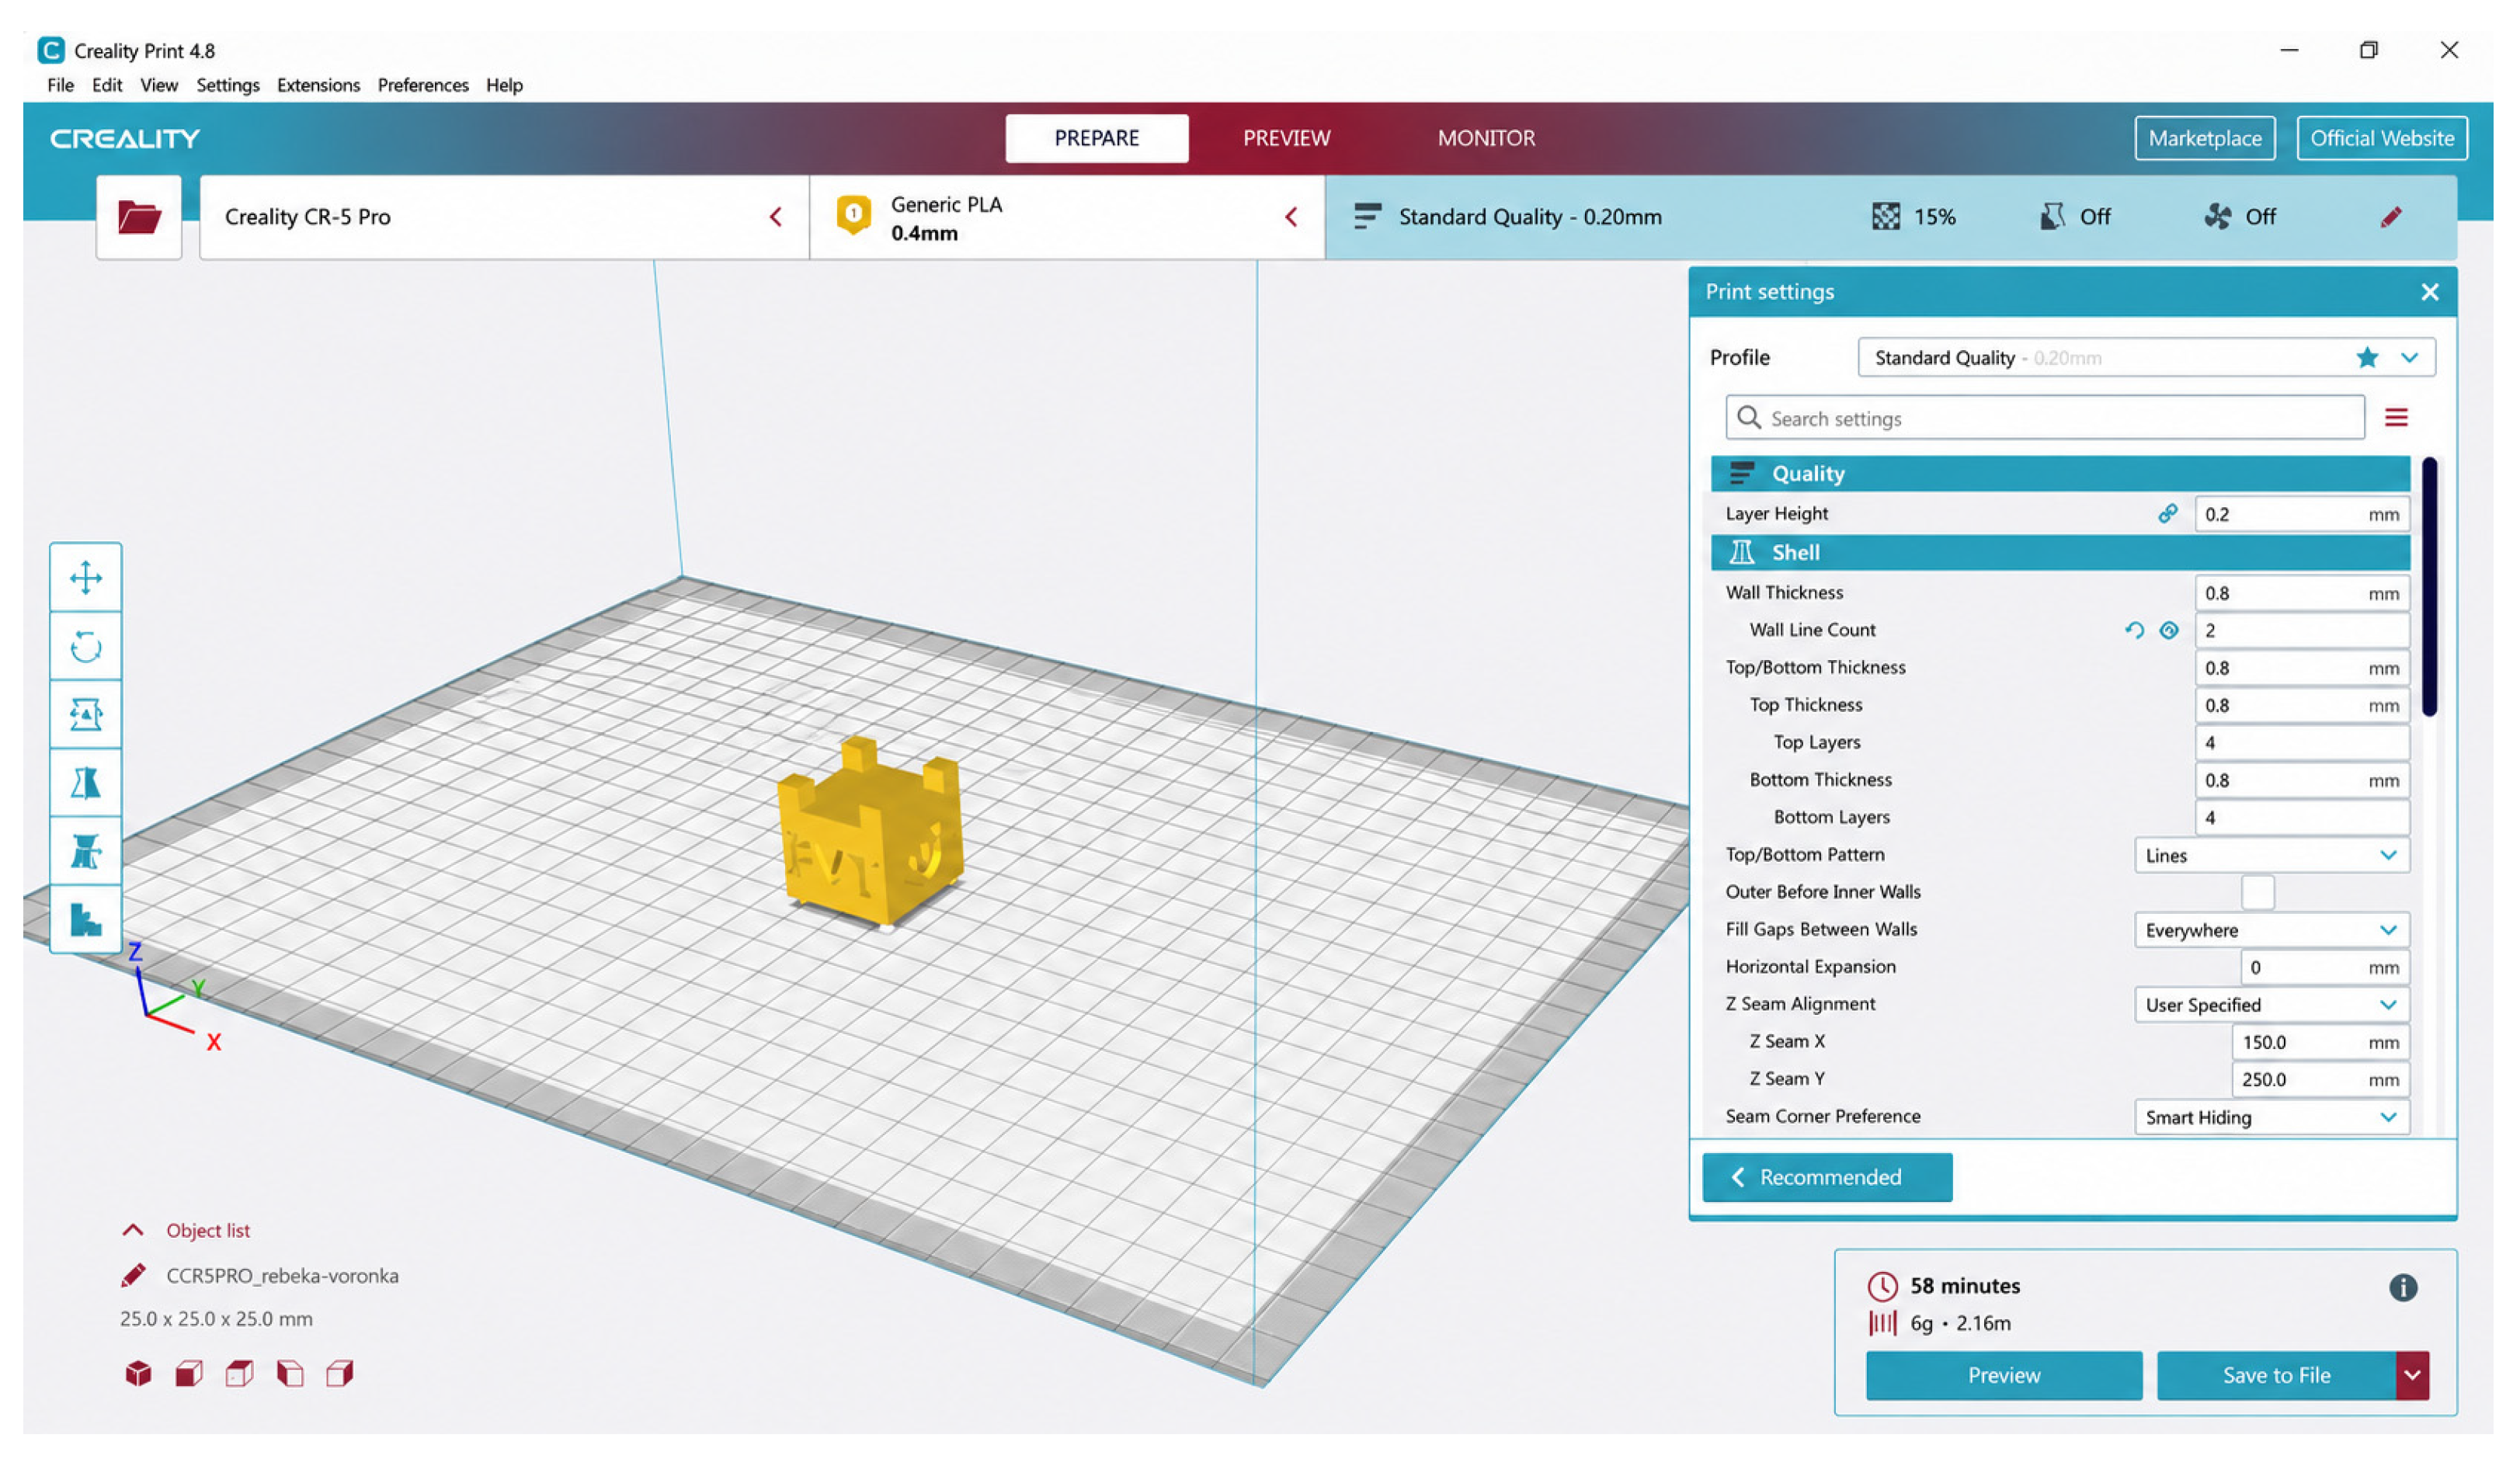Screen dimensions: 2520x1459
Task: Open the Help menu
Action: click(x=504, y=85)
